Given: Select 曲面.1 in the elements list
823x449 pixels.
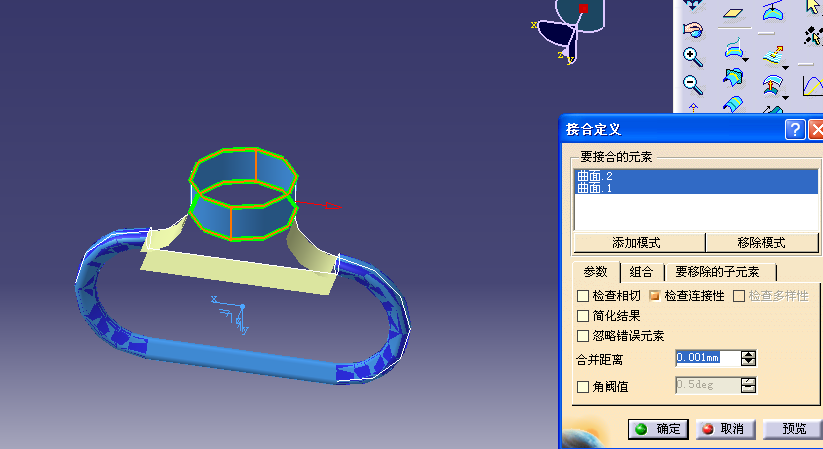Looking at the screenshot, I should click(697, 188).
